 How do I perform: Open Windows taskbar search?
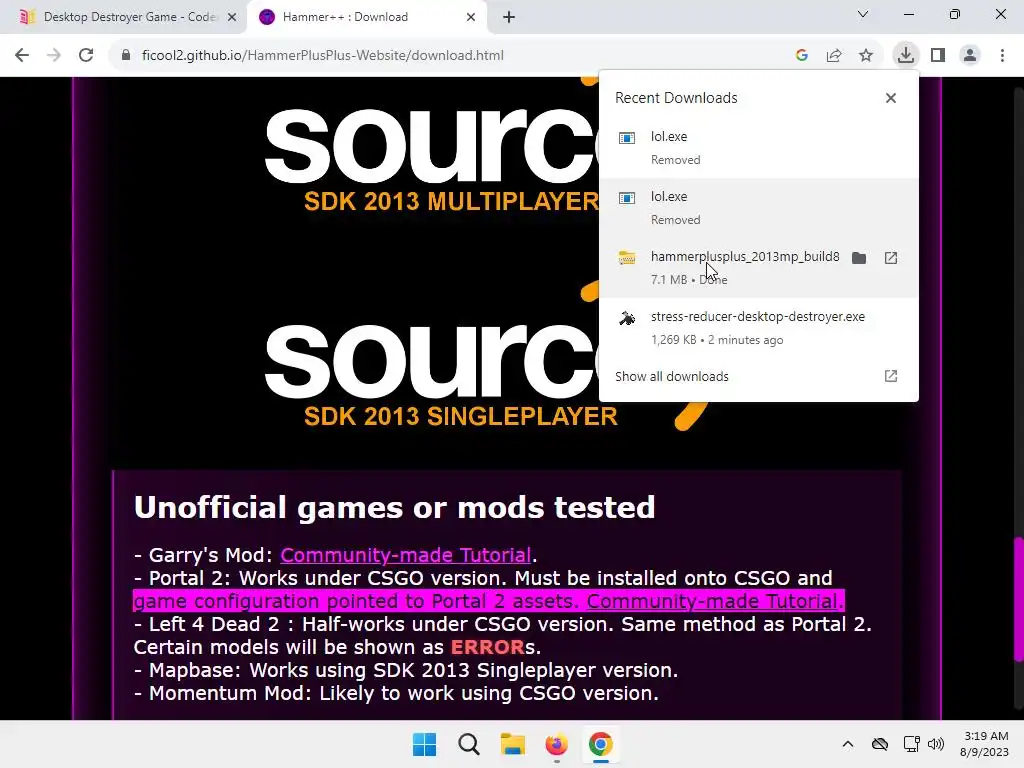[468, 744]
